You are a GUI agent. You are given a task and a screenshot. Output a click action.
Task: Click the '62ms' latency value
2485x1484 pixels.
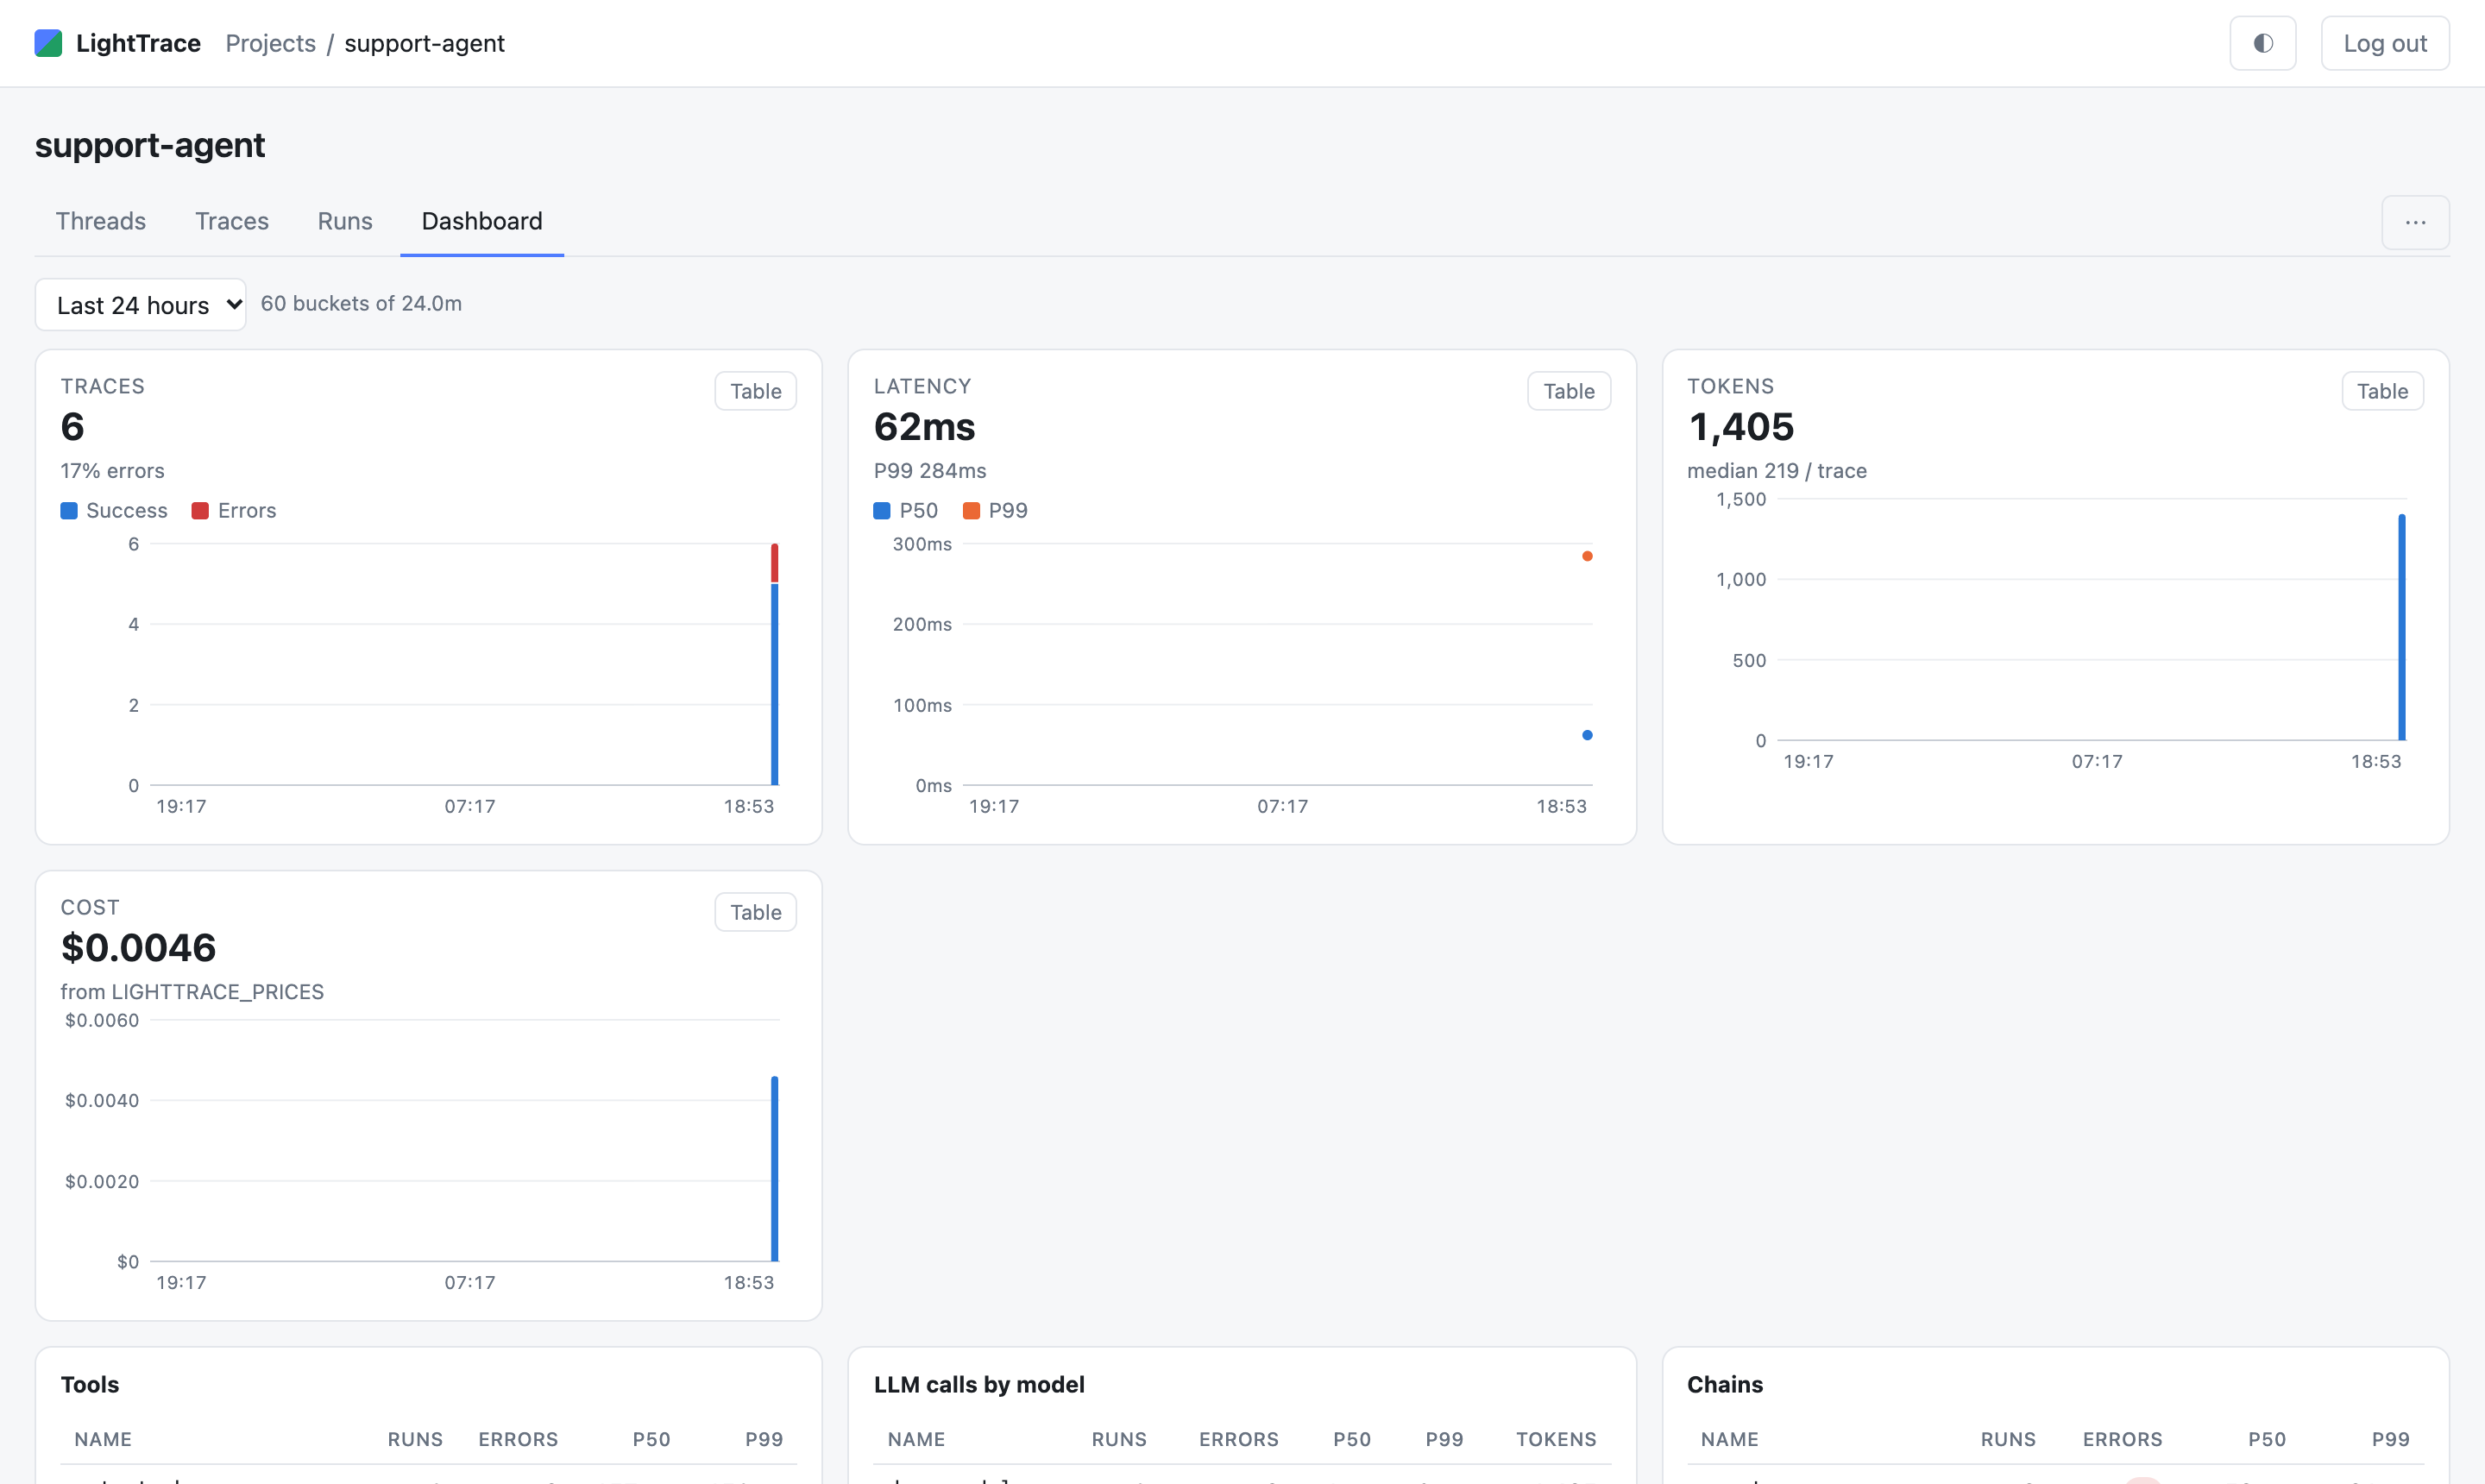924,427
